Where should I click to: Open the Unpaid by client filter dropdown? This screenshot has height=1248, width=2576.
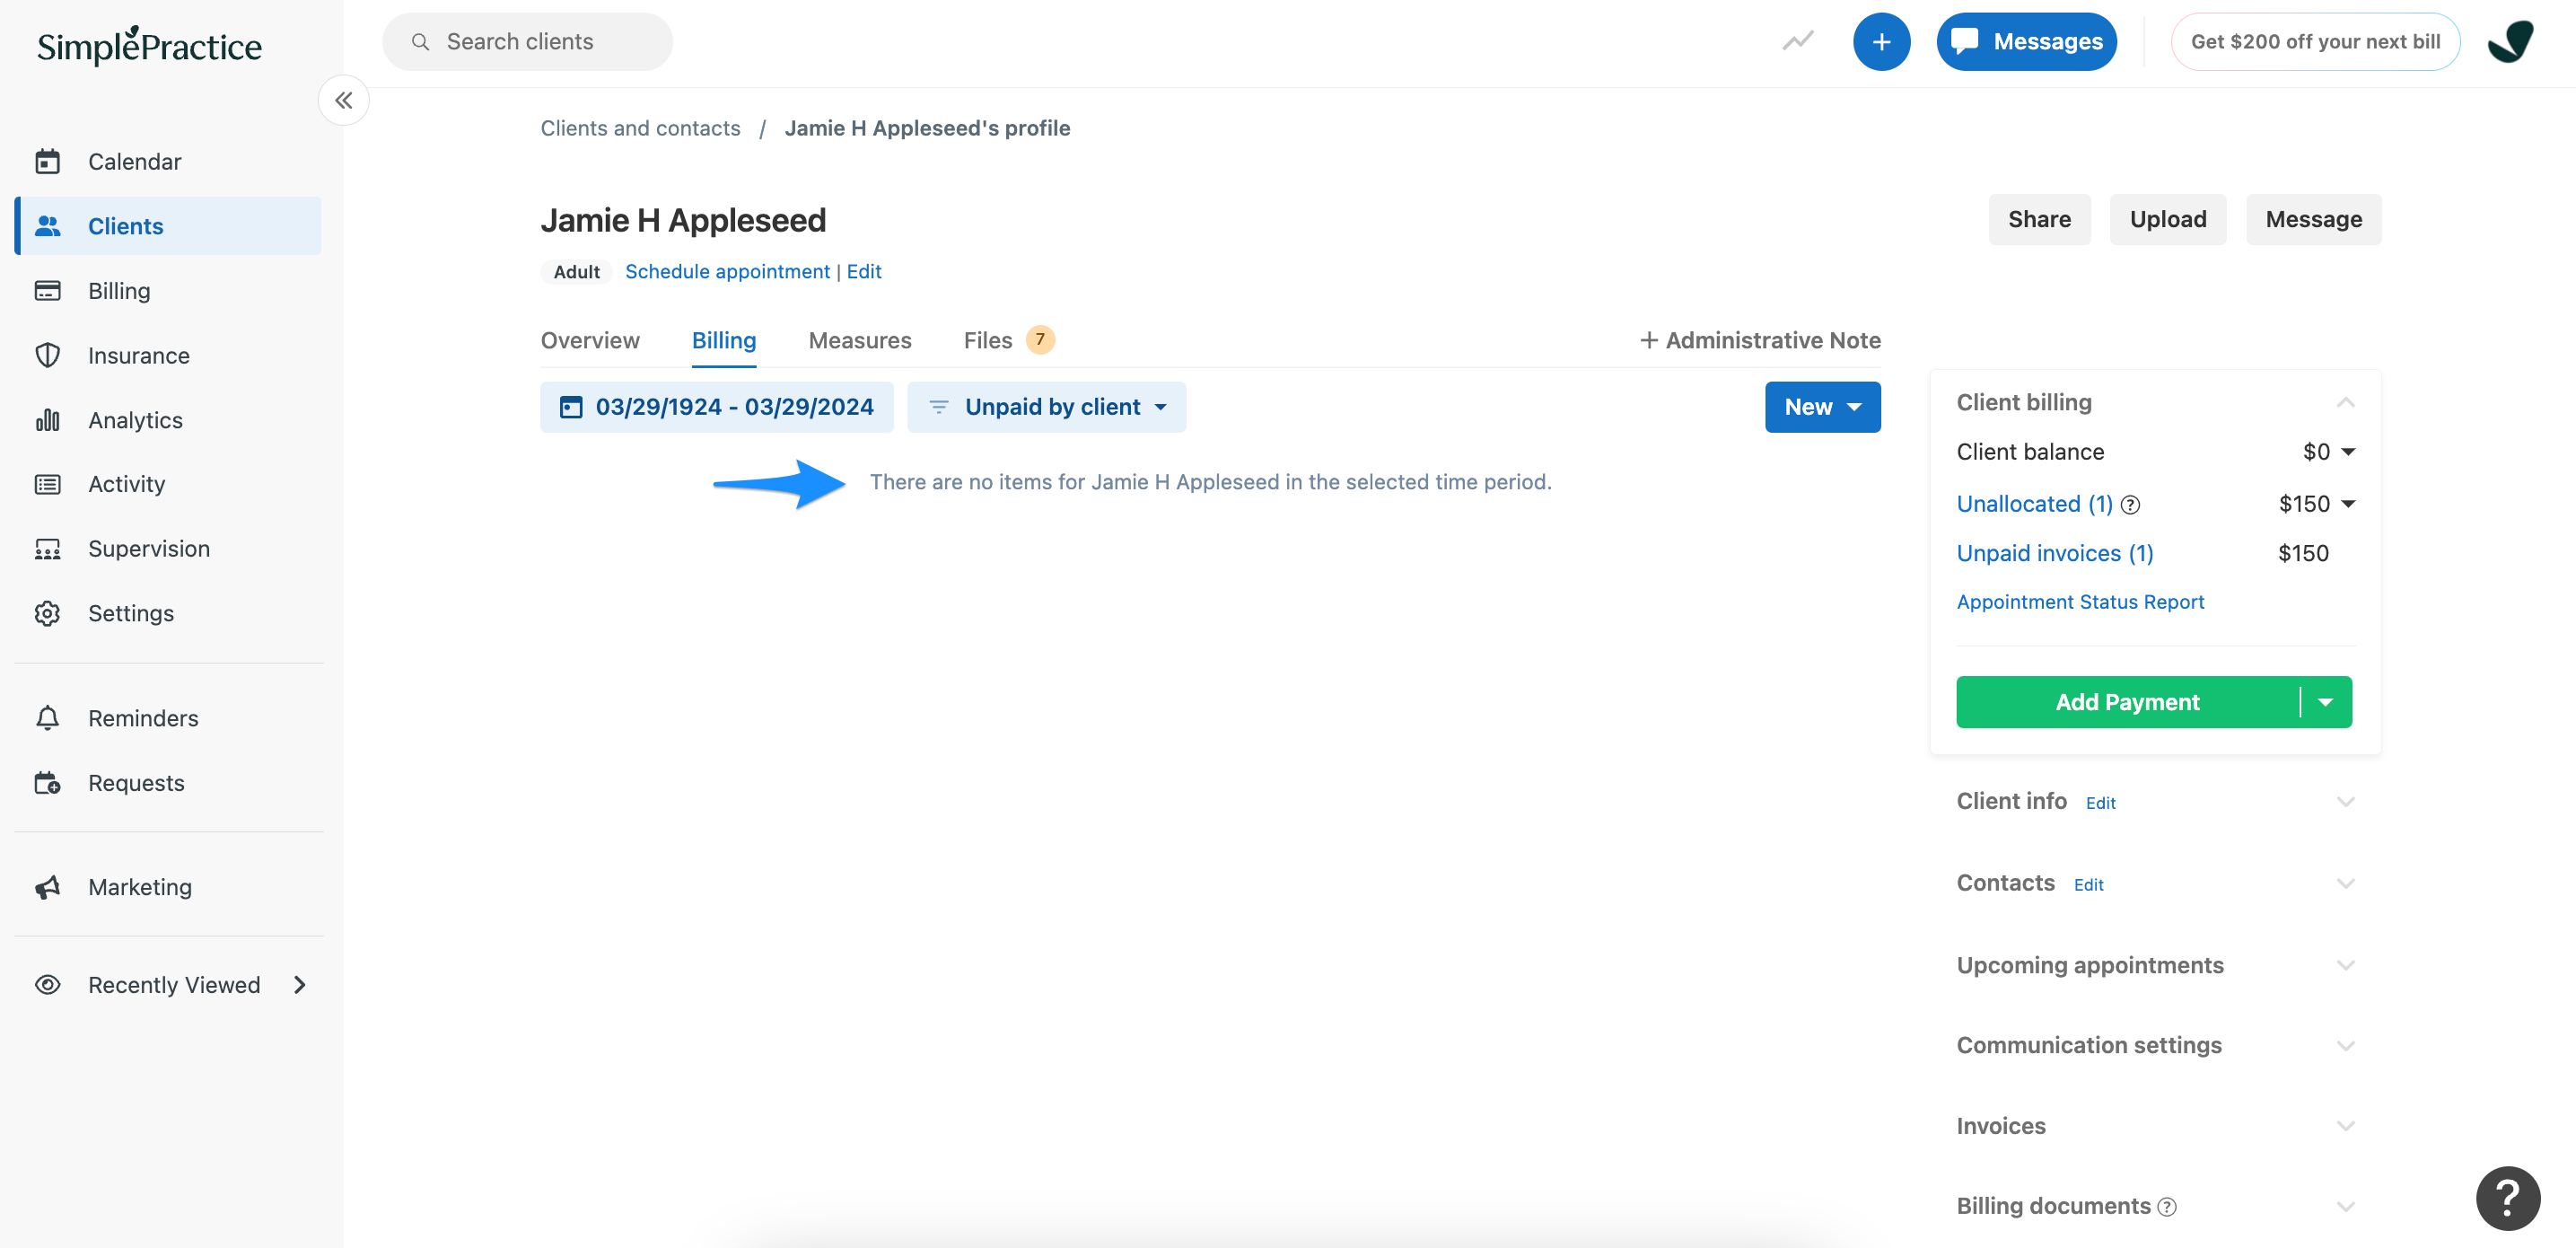(1046, 406)
